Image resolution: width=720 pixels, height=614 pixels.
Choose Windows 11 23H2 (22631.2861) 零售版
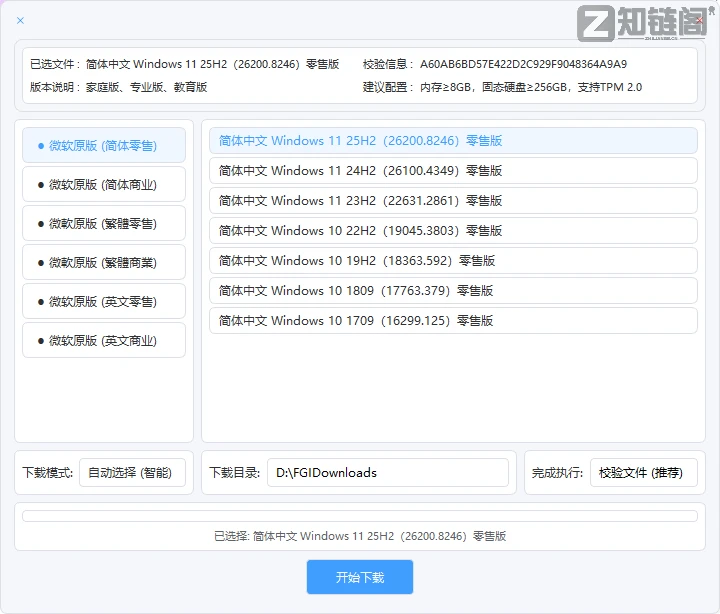pos(453,201)
